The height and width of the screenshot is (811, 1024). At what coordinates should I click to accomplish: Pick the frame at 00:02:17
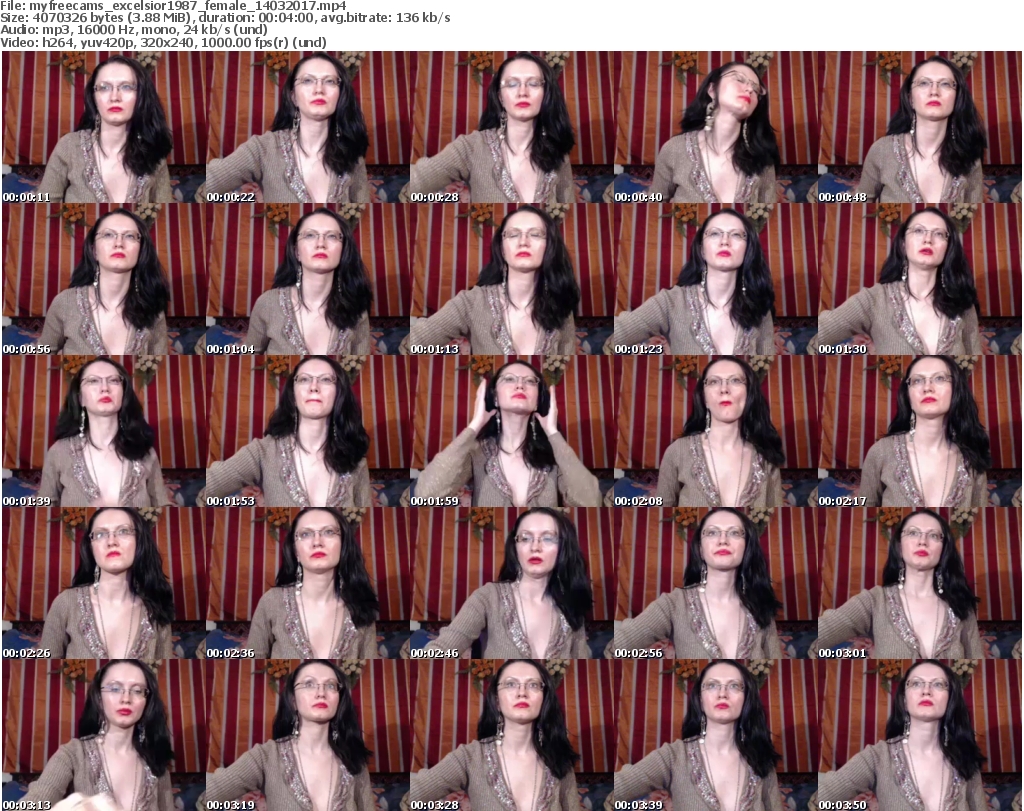tap(920, 431)
